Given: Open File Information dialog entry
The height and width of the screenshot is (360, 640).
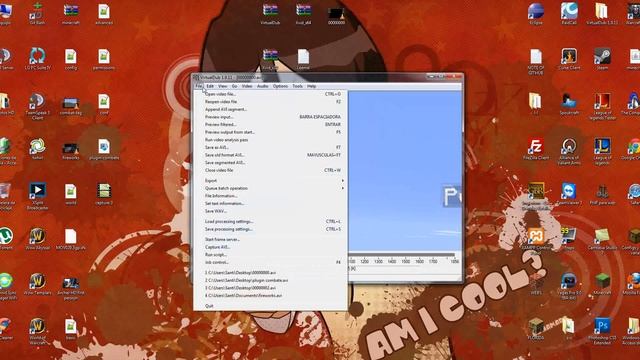Looking at the screenshot, I should point(270,196).
